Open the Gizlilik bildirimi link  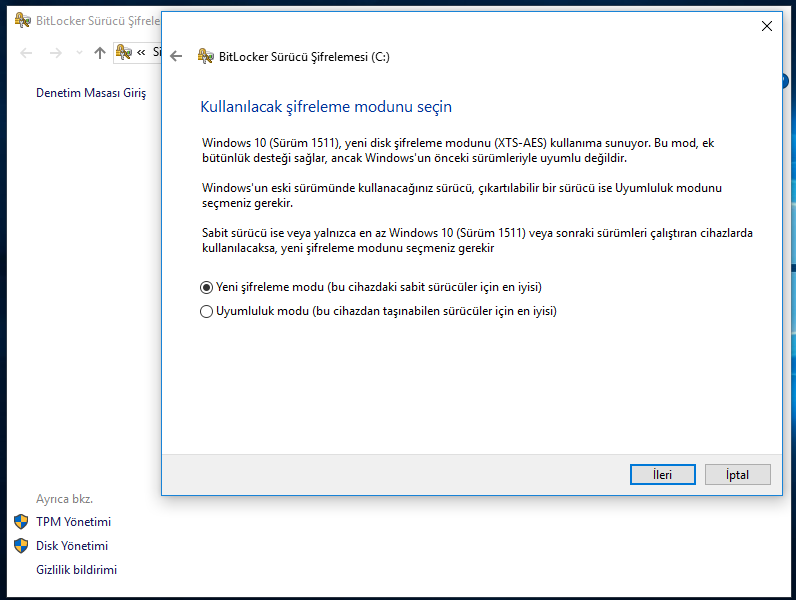[76, 570]
